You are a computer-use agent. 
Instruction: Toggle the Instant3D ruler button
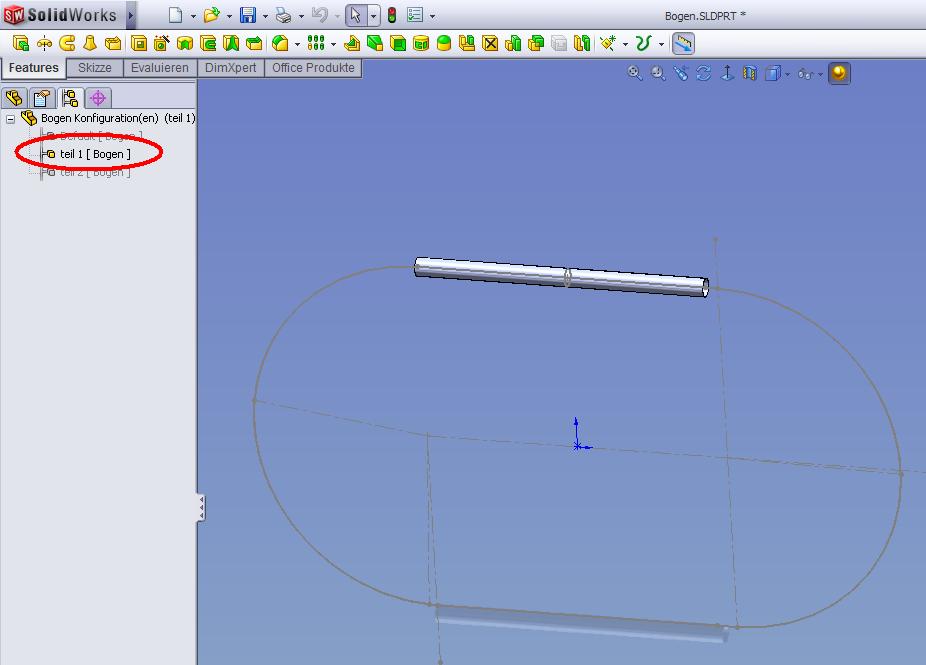(683, 43)
